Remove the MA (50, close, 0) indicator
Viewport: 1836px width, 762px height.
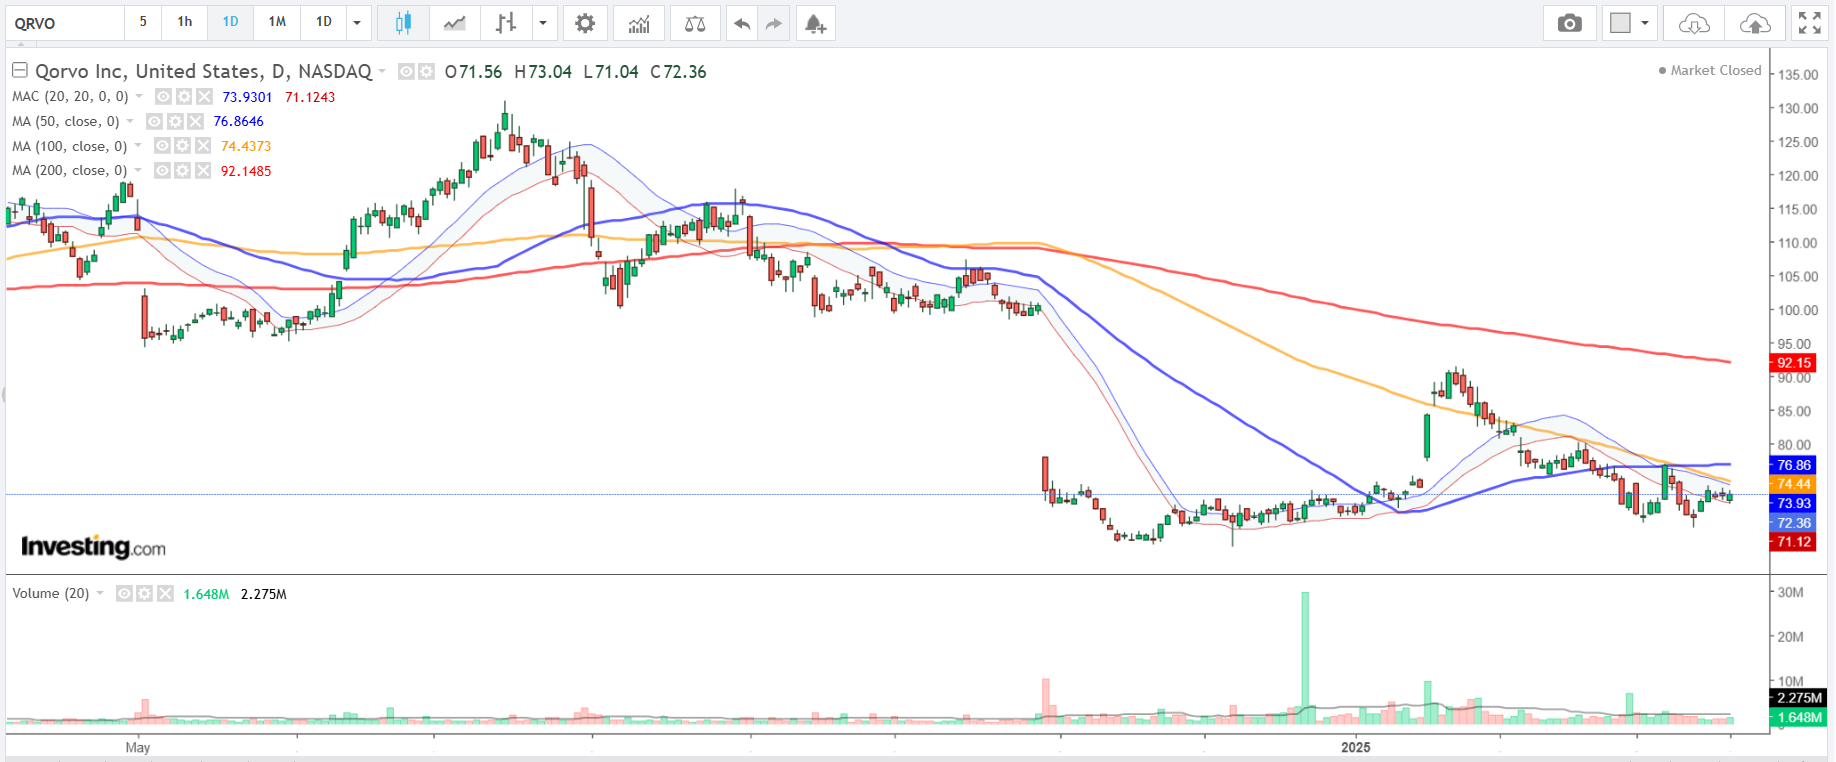195,121
